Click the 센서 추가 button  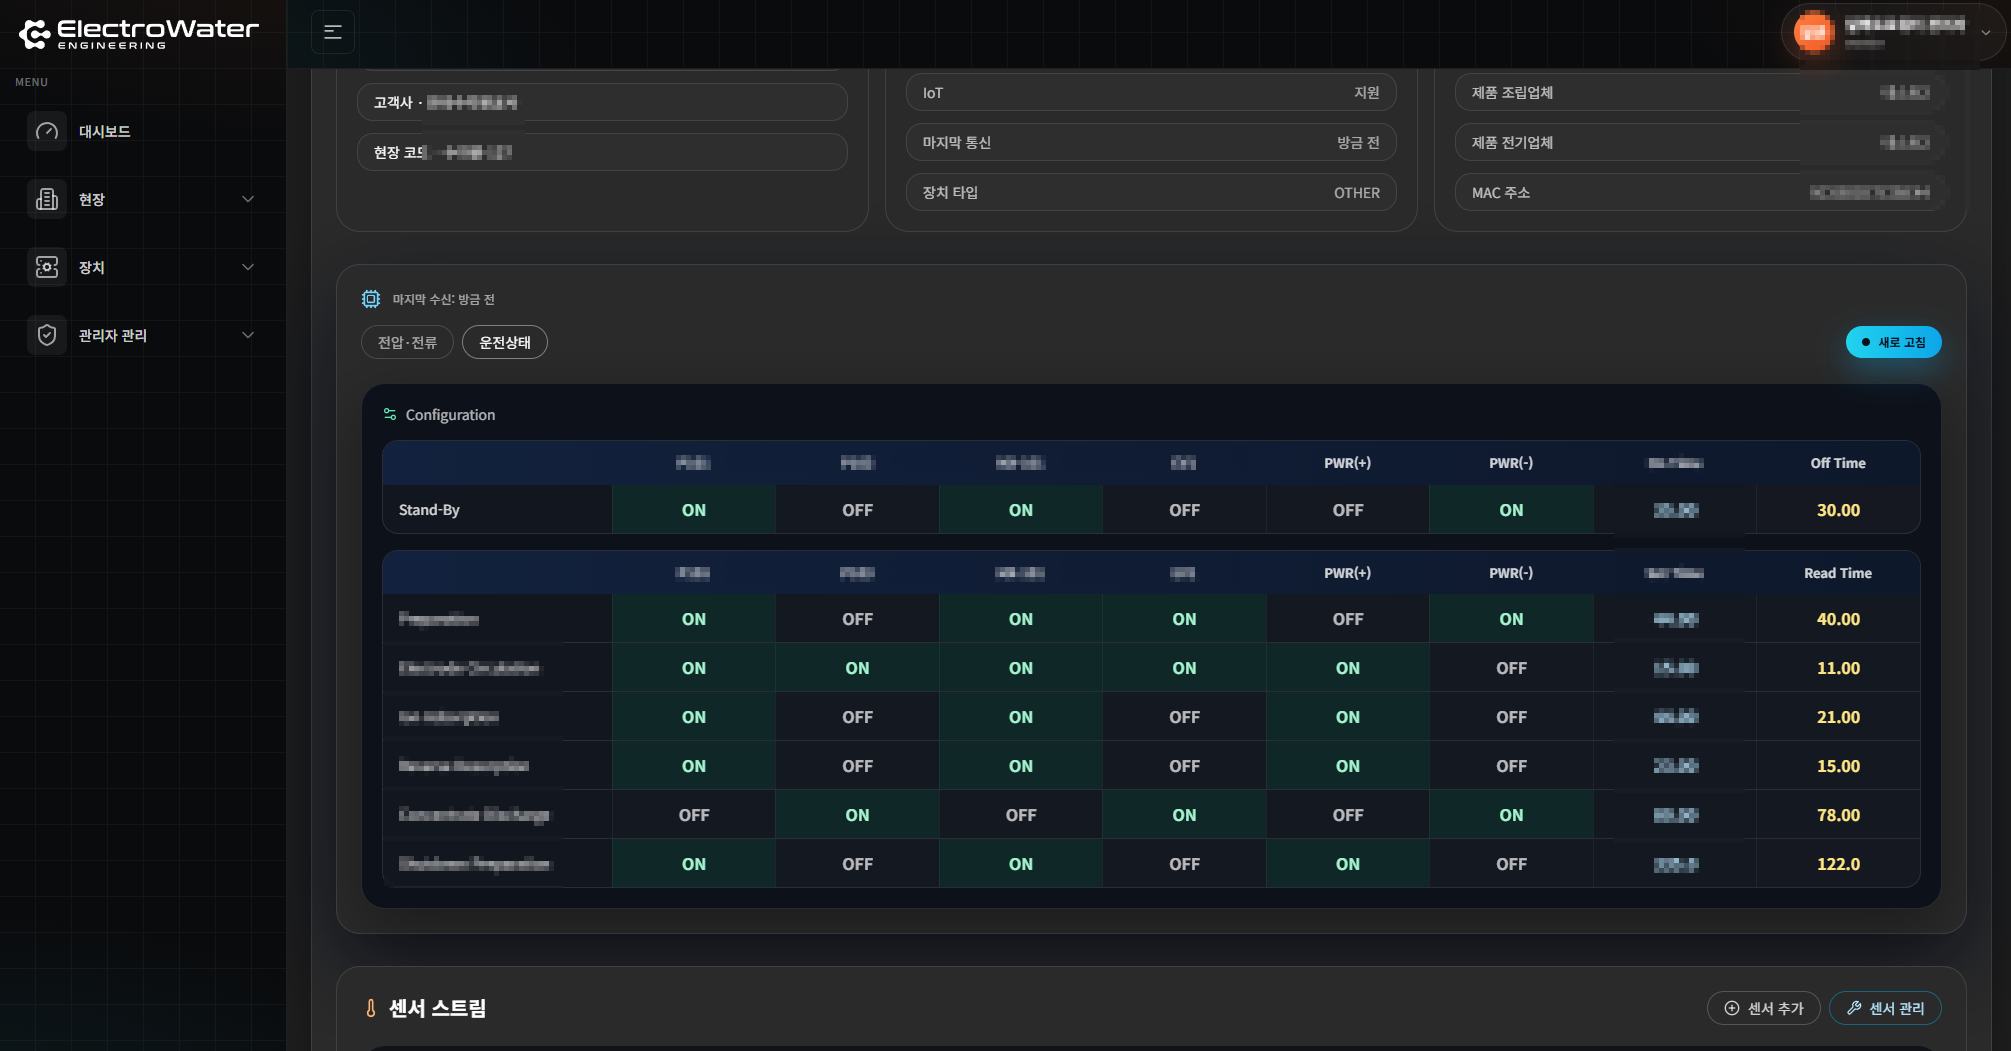pos(1763,1008)
